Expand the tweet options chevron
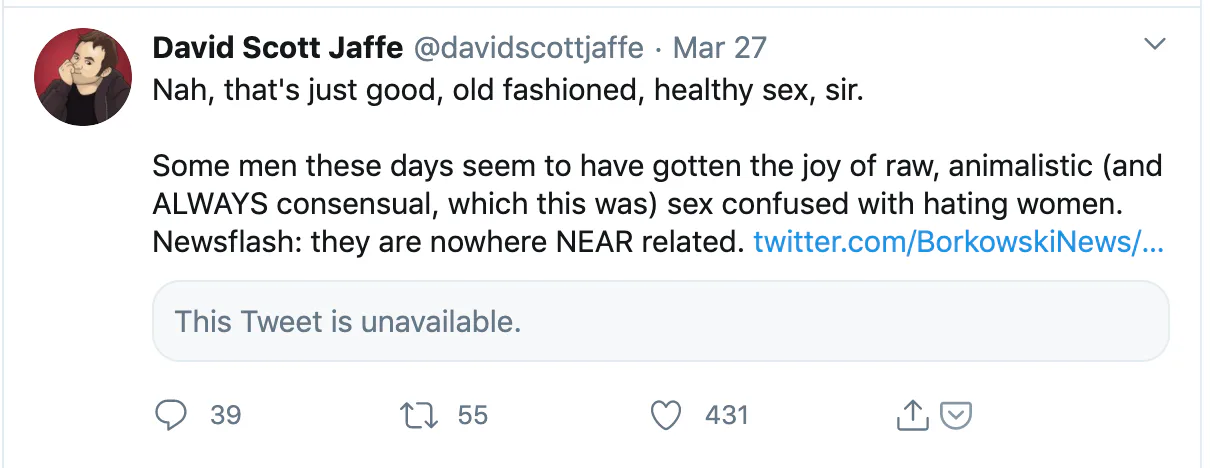 1155,45
